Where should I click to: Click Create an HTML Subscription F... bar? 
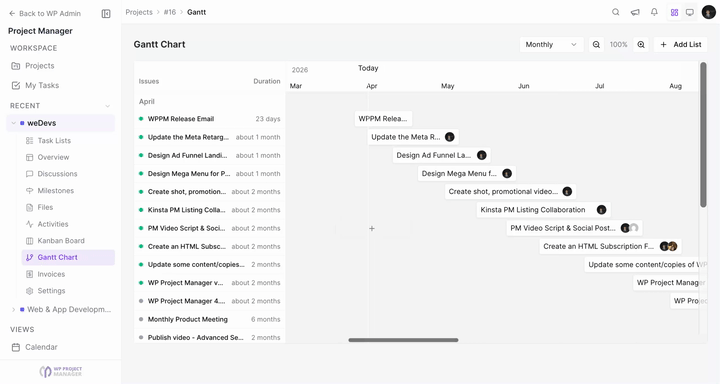coord(610,246)
